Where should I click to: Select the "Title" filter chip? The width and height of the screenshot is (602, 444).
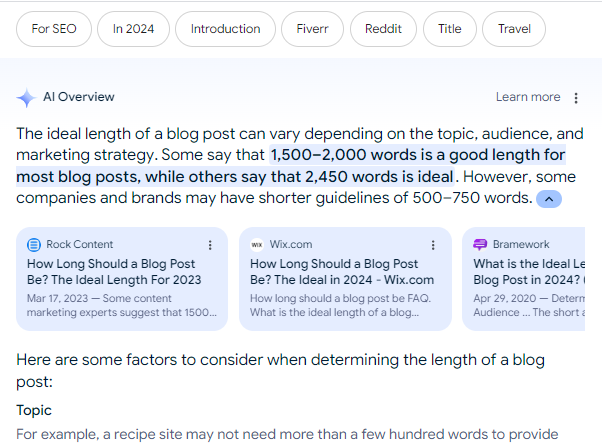450,29
